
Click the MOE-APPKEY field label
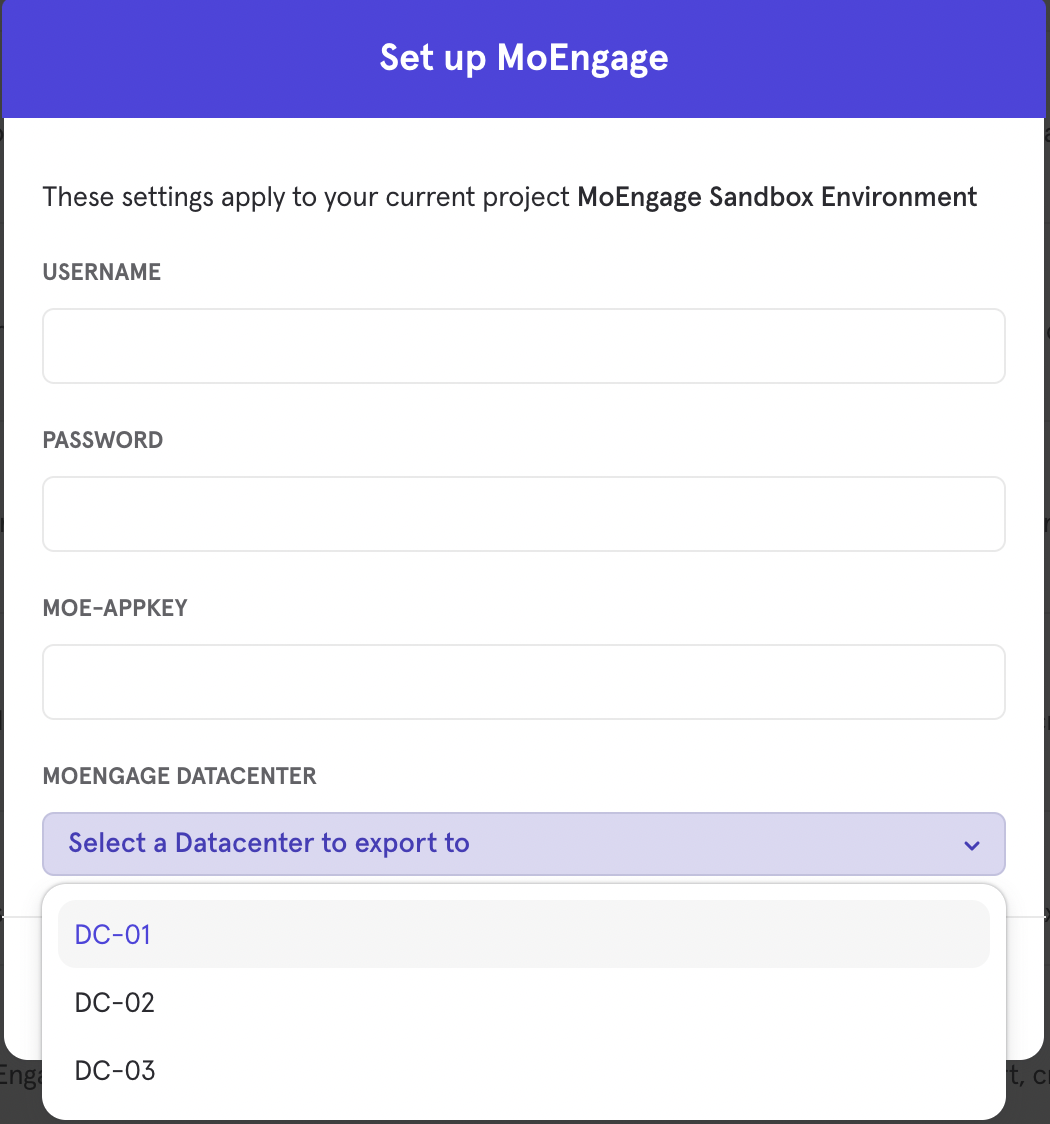point(115,608)
